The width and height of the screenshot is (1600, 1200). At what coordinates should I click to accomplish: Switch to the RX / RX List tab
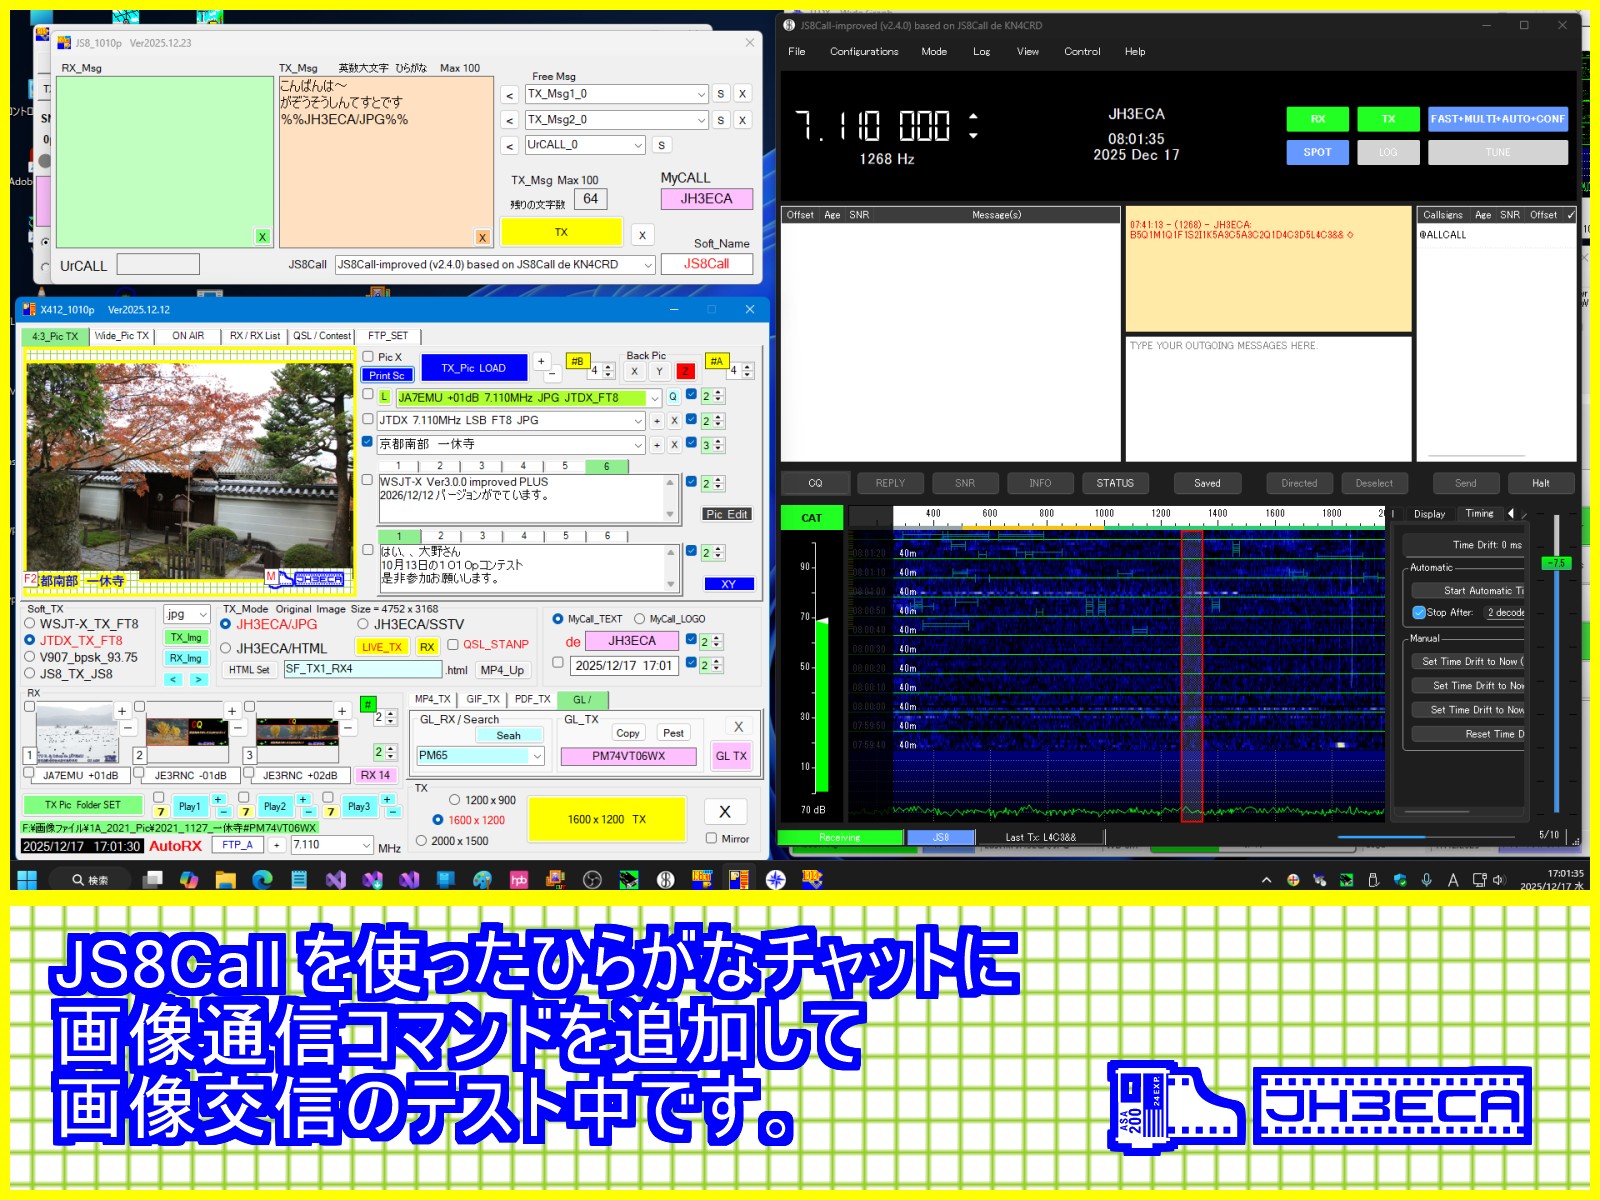pyautogui.click(x=254, y=336)
